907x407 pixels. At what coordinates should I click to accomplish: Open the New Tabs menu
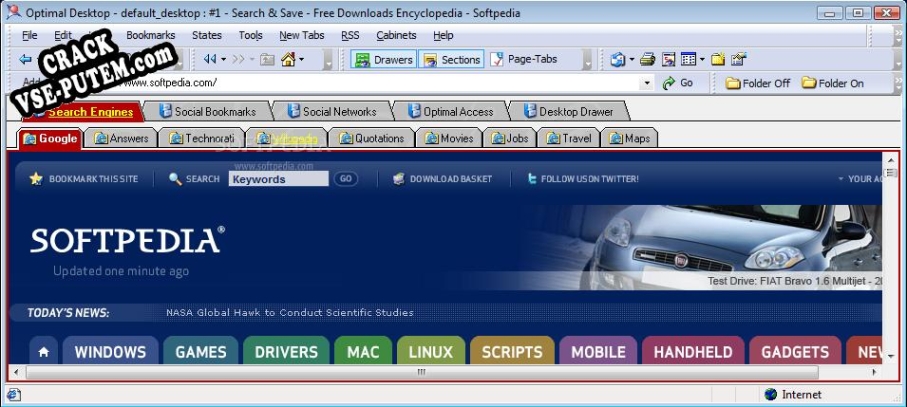302,35
